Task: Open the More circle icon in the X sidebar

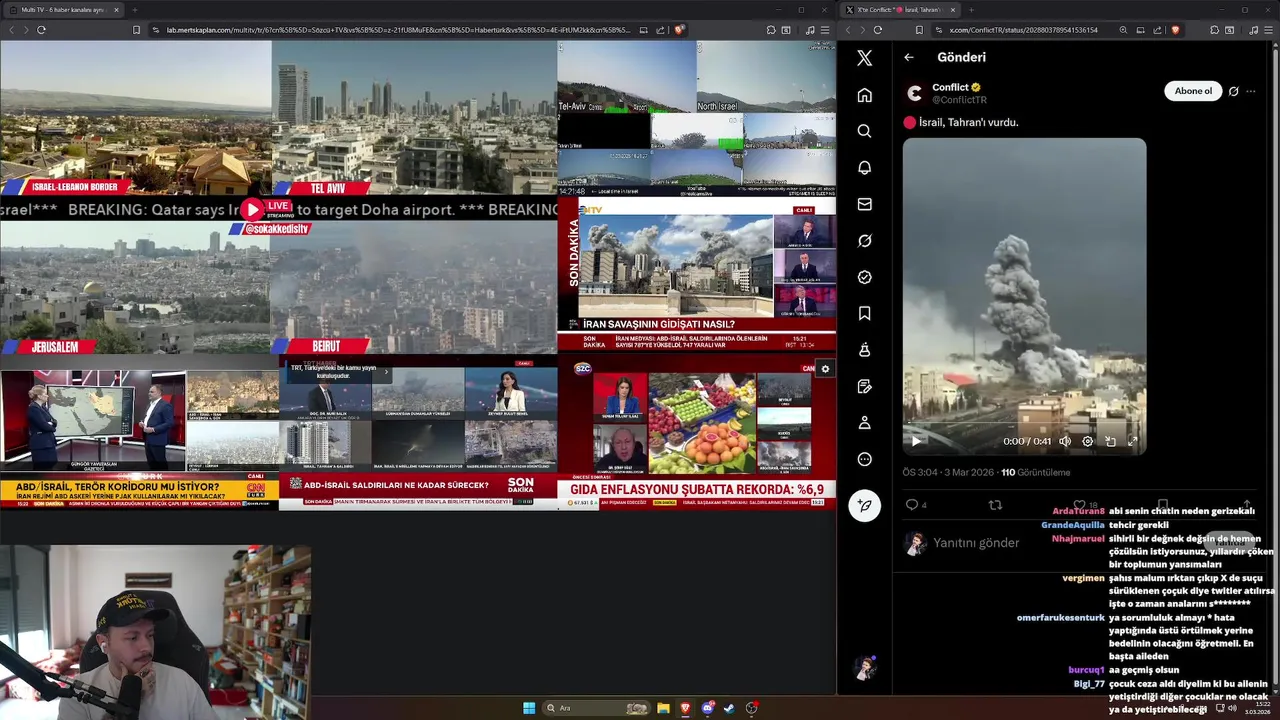Action: click(865, 459)
